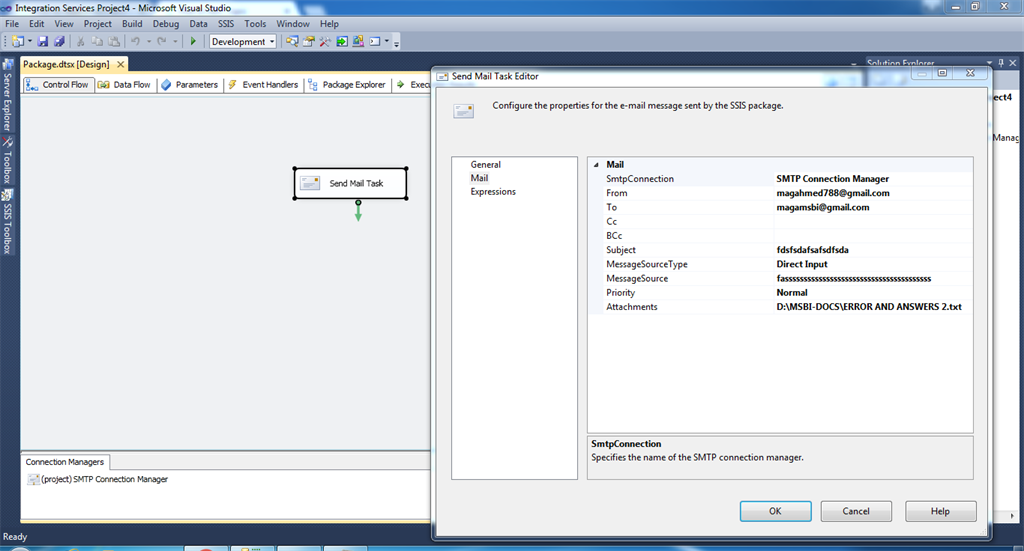Screen dimensions: 1024x551
Task: Switch to the Parameters tab
Action: point(190,84)
